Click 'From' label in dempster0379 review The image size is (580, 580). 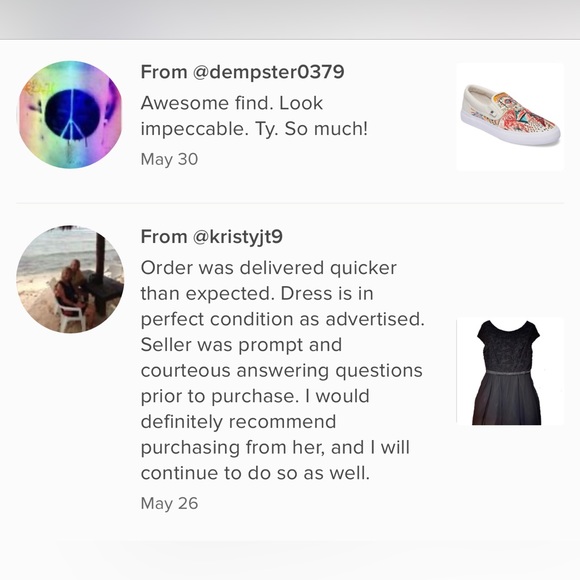[x=164, y=72]
